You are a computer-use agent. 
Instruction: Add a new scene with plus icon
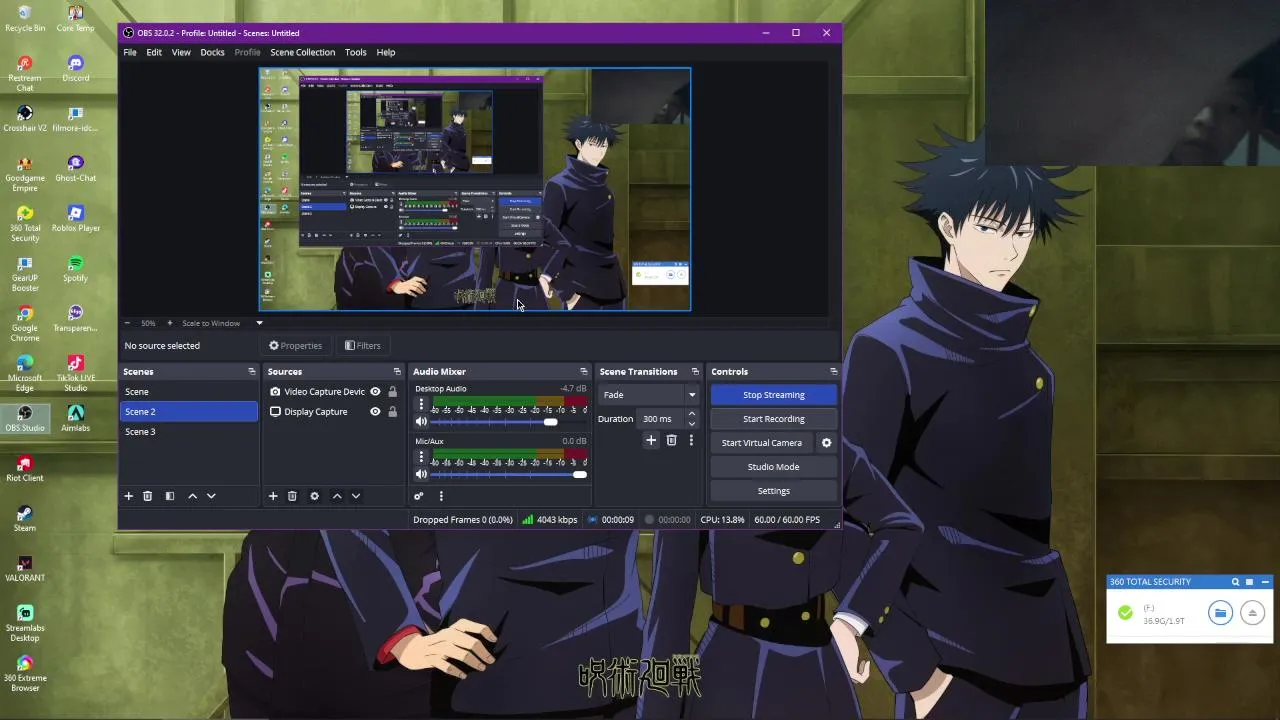coord(128,496)
